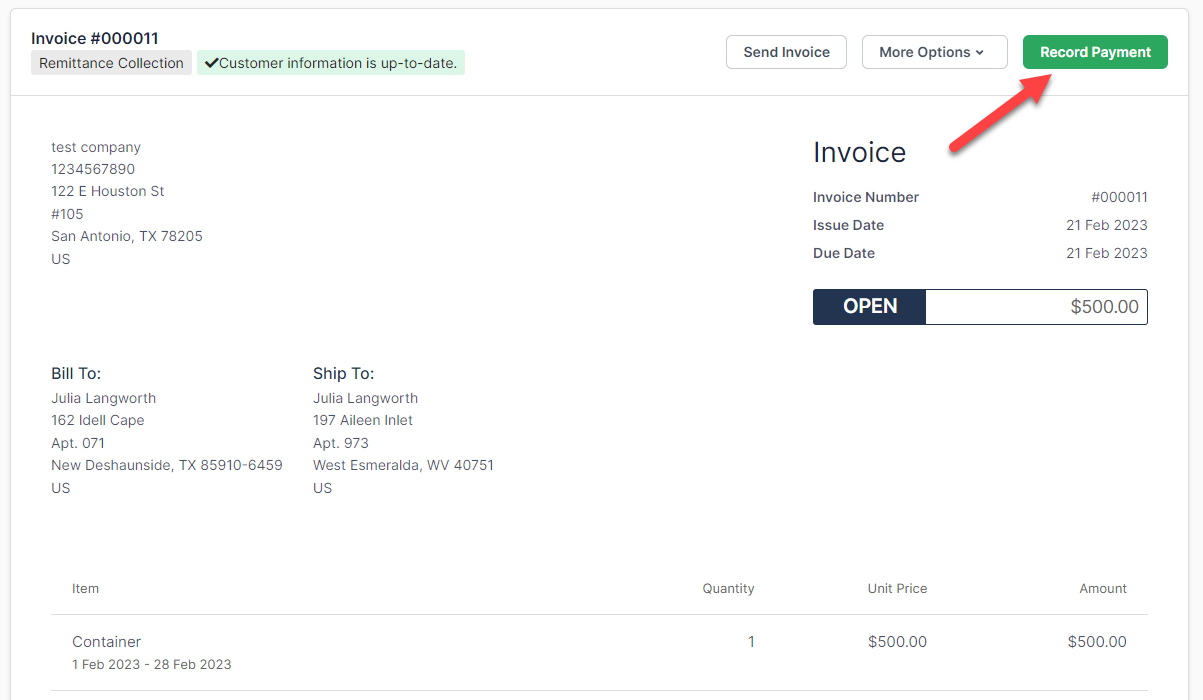Click the quantity value of 1
Image resolution: width=1203 pixels, height=700 pixels.
tap(751, 641)
